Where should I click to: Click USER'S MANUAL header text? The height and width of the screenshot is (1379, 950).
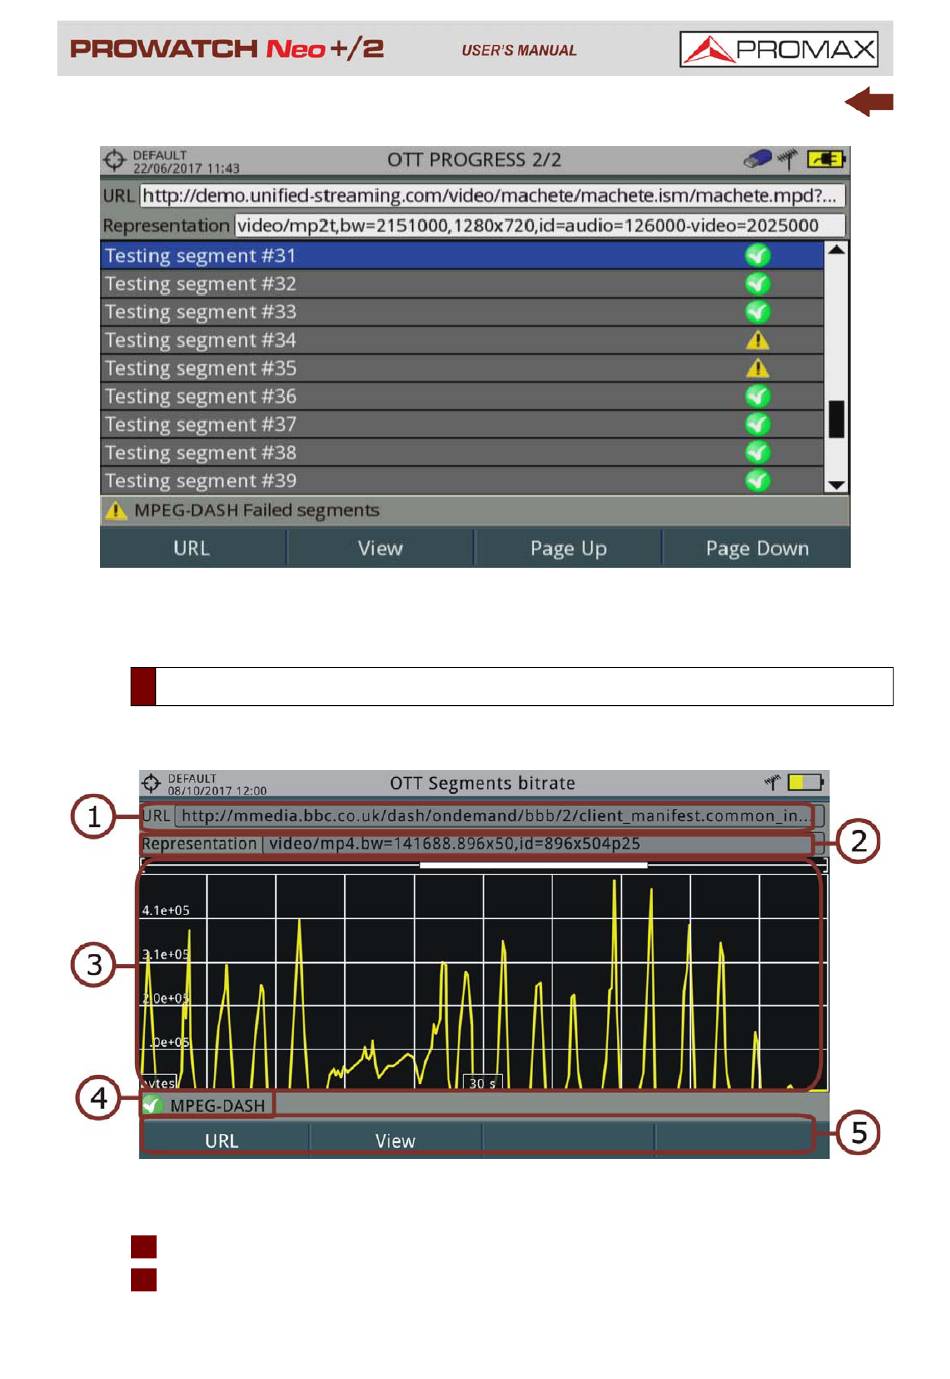(x=519, y=50)
